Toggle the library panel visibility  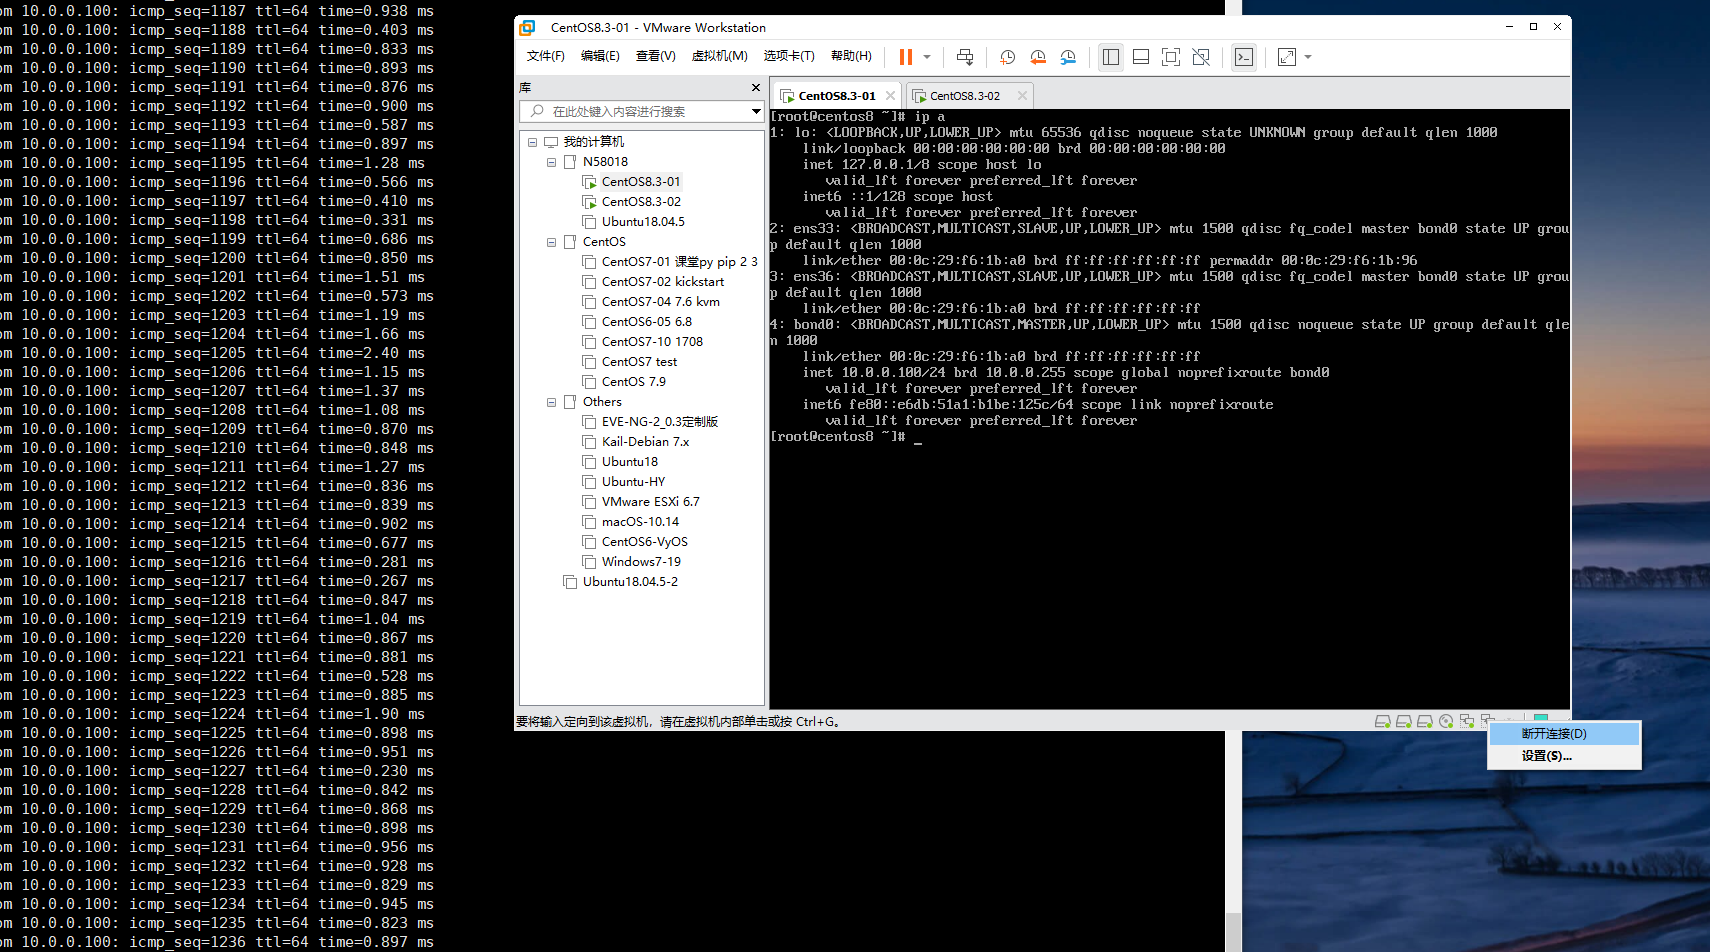tap(1110, 57)
